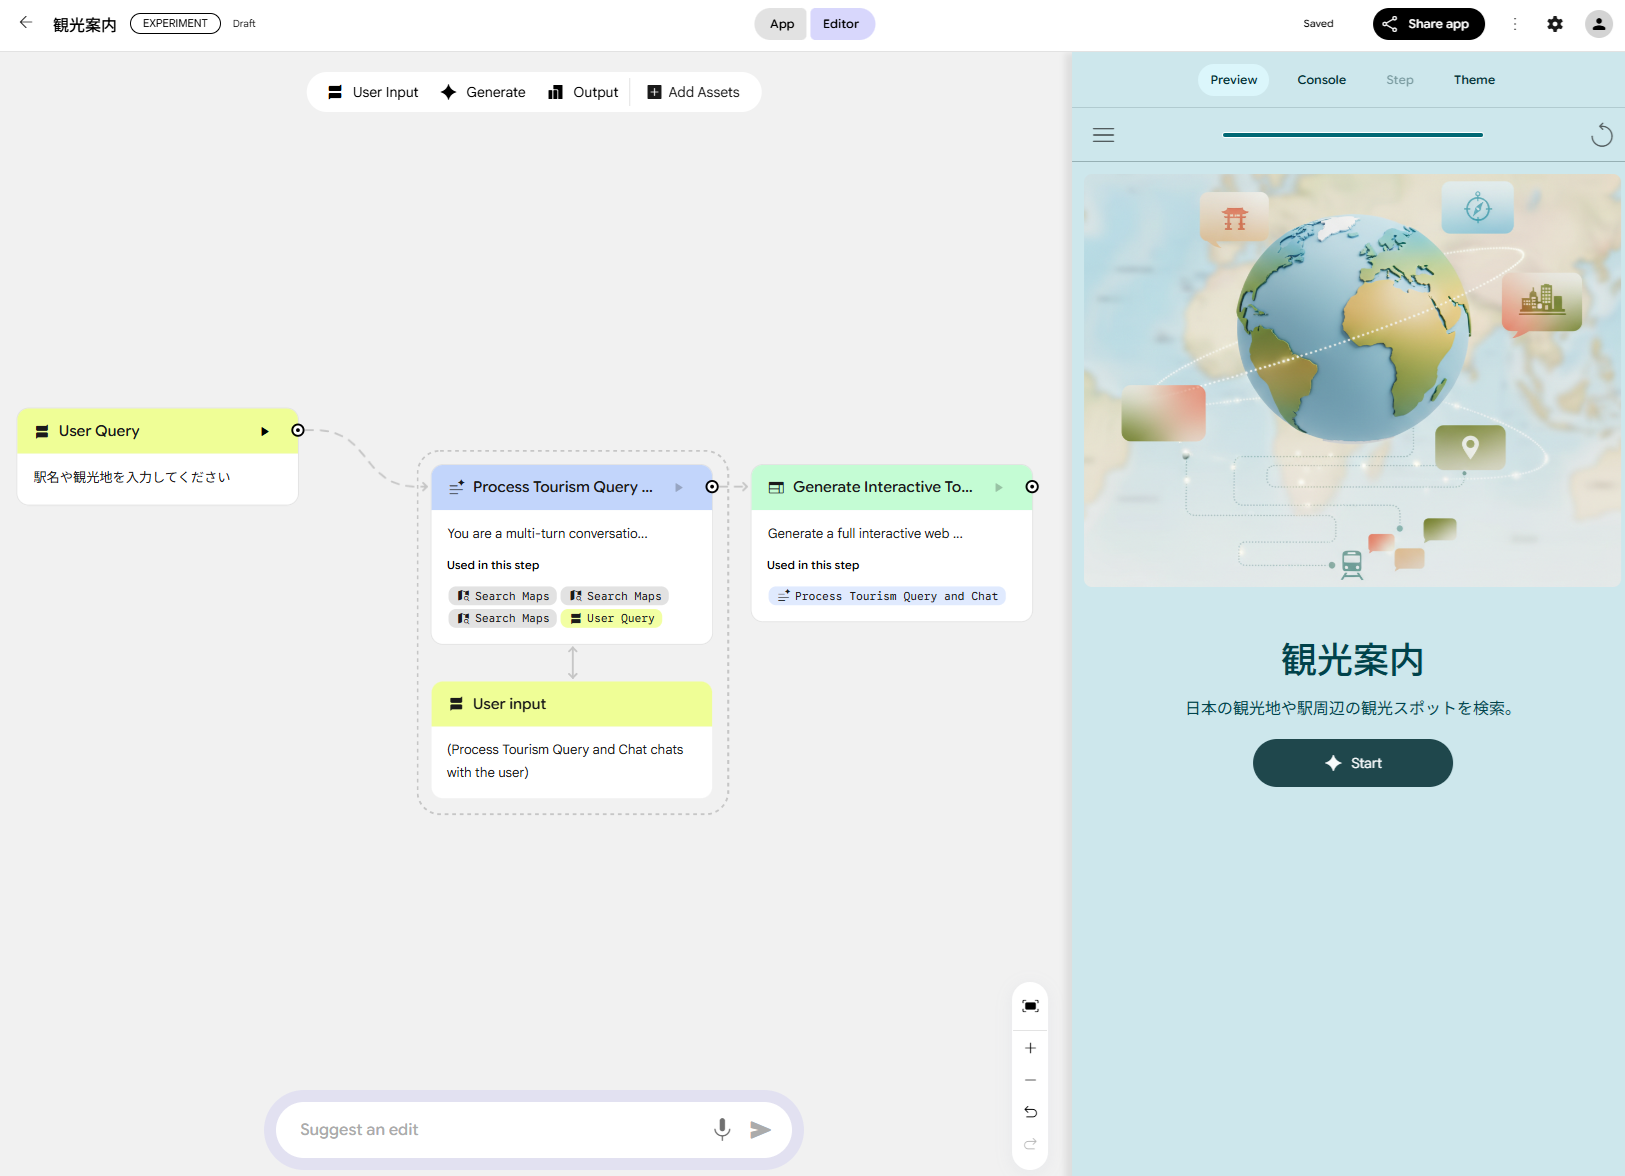Click the user account avatar icon

coord(1598,24)
